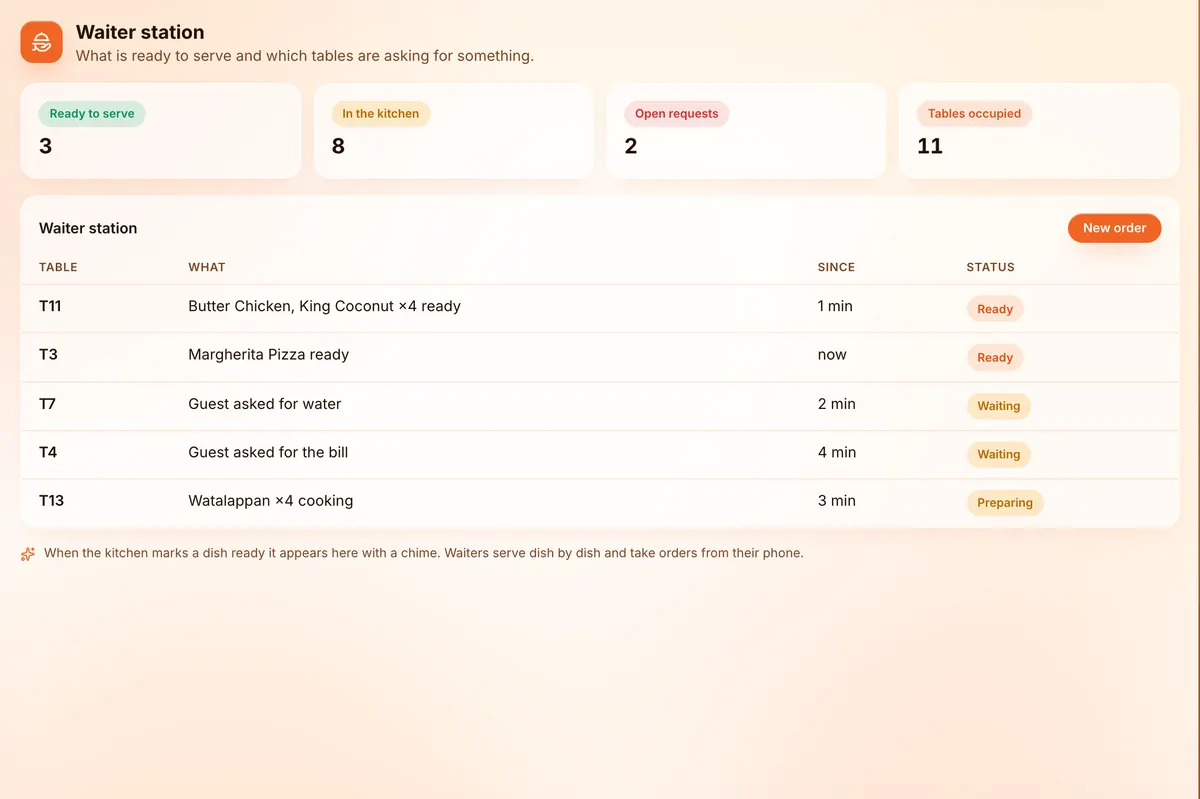Image resolution: width=1200 pixels, height=799 pixels.
Task: Click the Waiting status badge for T4
Action: tap(998, 454)
